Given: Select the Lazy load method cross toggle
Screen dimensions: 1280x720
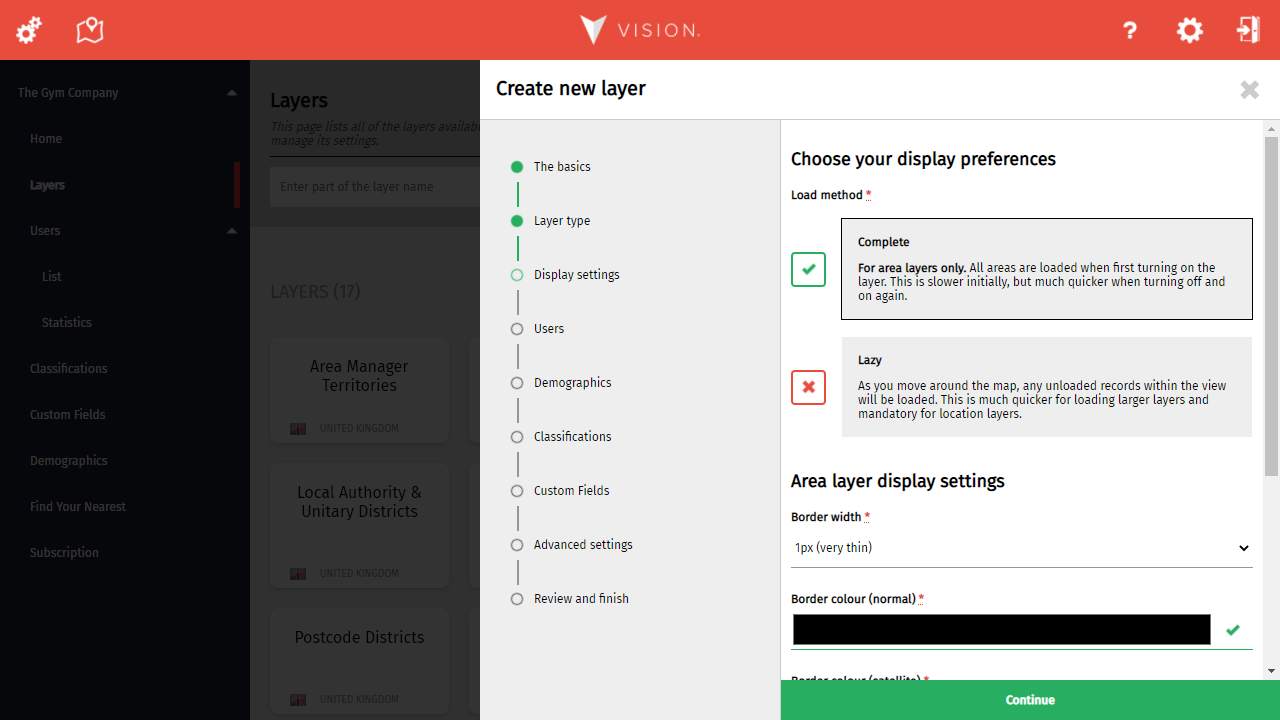Looking at the screenshot, I should pos(808,387).
